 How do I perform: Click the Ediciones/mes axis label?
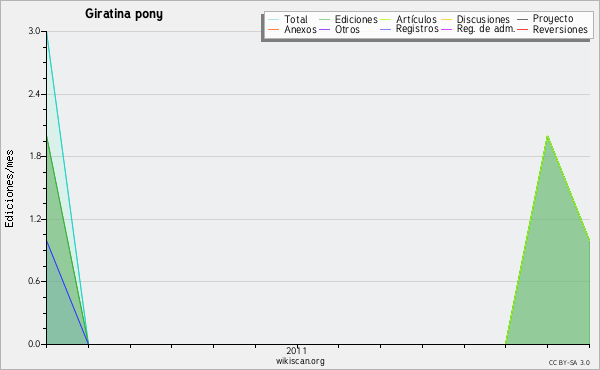coord(9,189)
